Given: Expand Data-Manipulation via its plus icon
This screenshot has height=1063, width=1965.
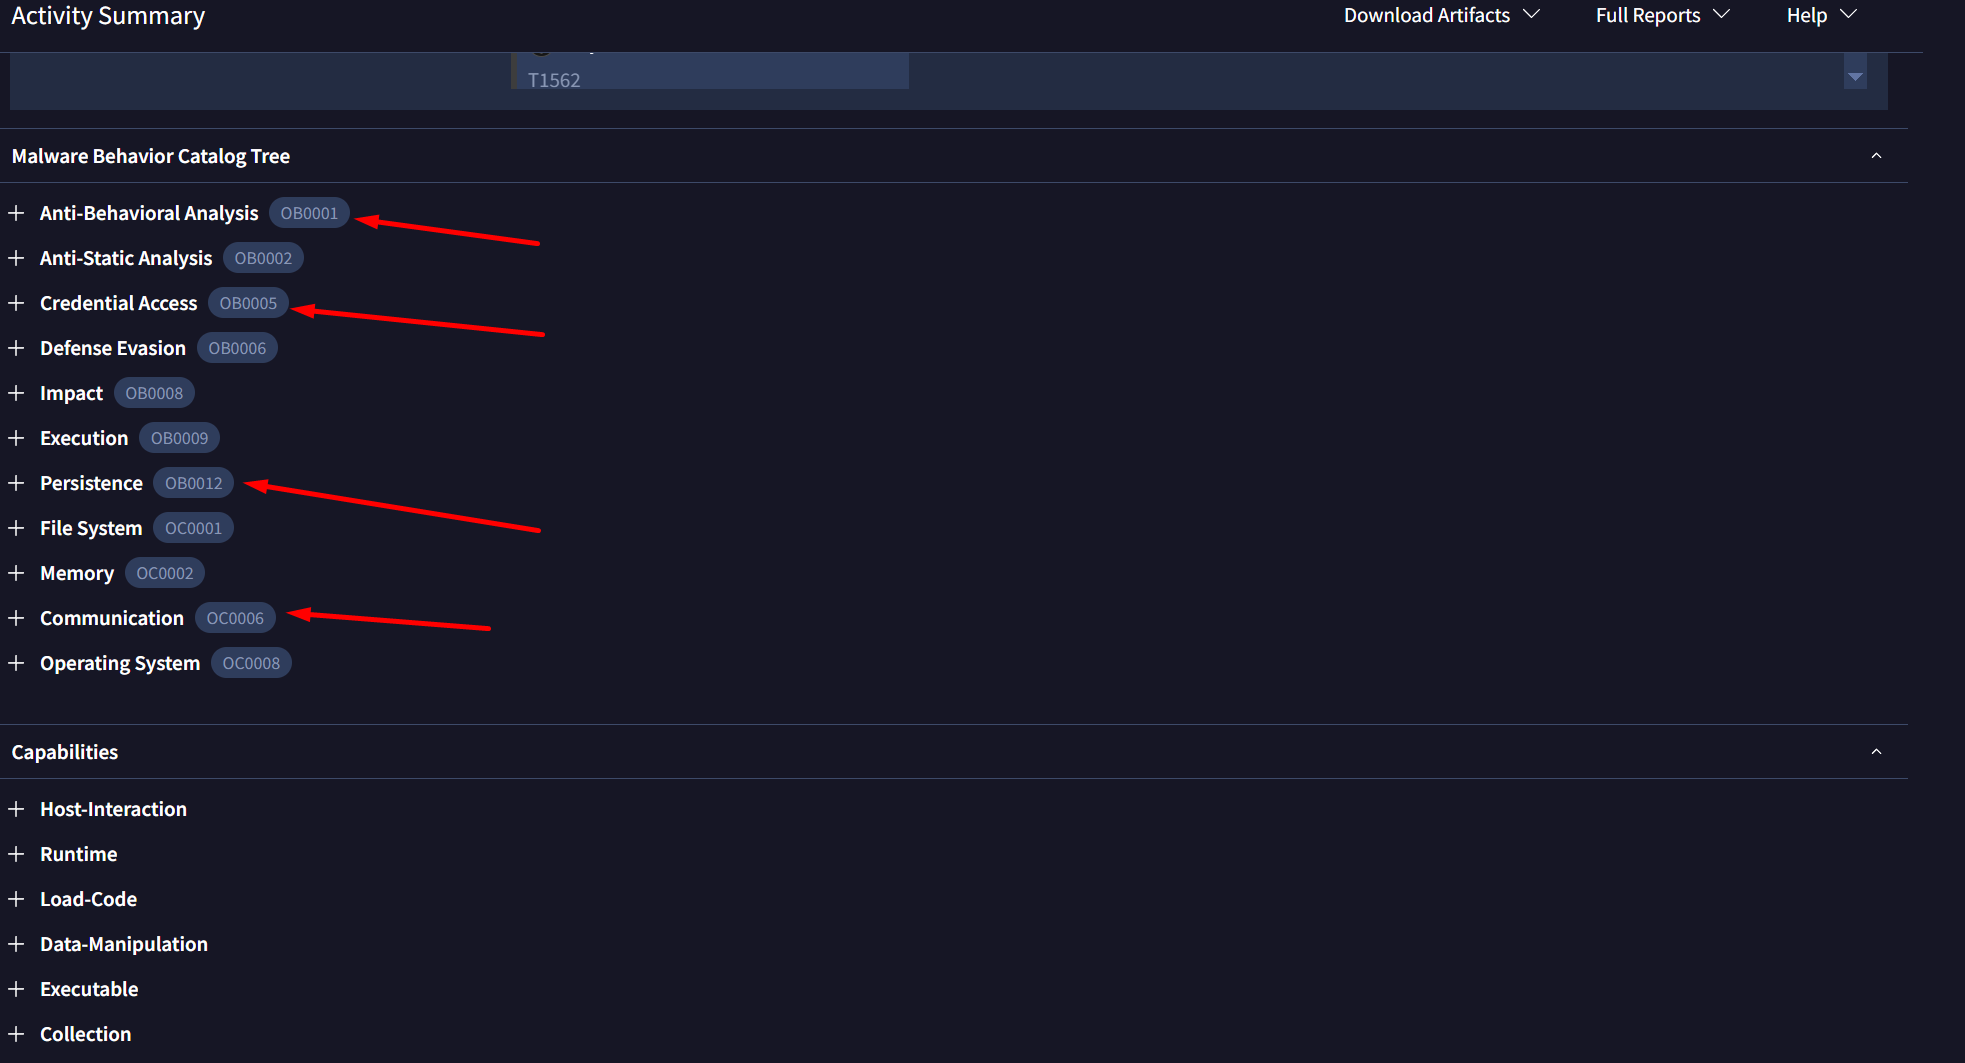Looking at the screenshot, I should 16,944.
